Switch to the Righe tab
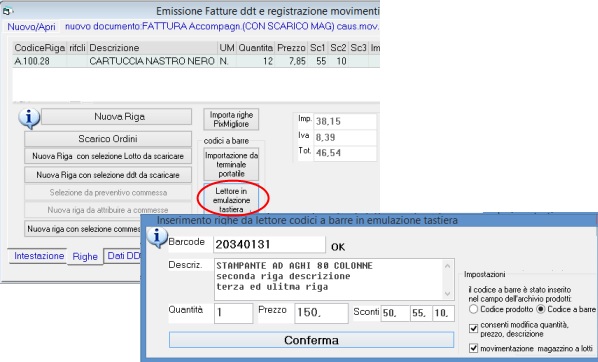Screen dimensions: 598x362 click(85, 256)
